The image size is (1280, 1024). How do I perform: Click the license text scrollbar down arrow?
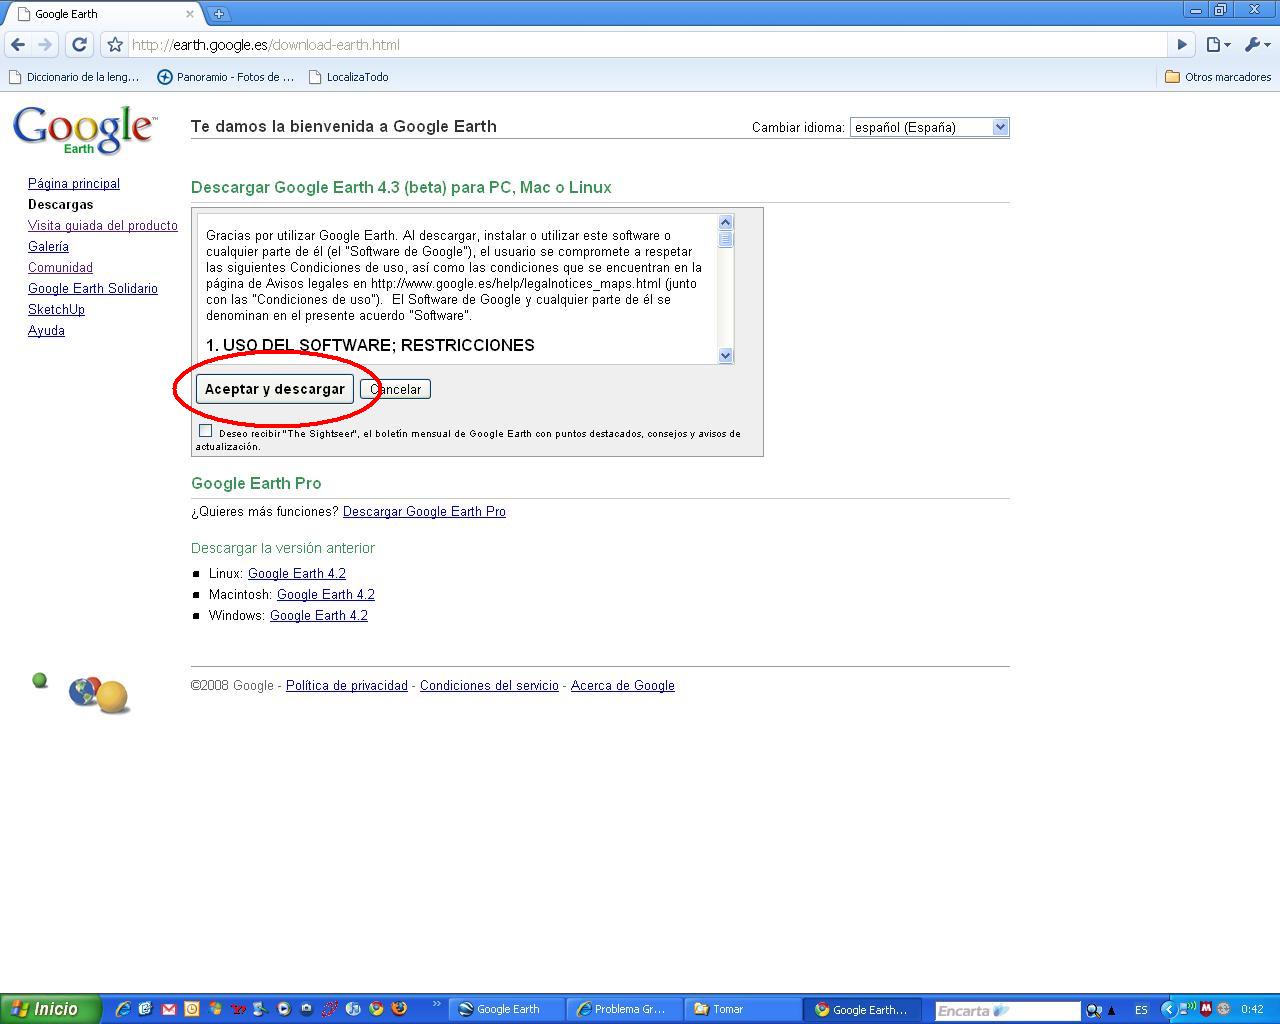point(726,355)
